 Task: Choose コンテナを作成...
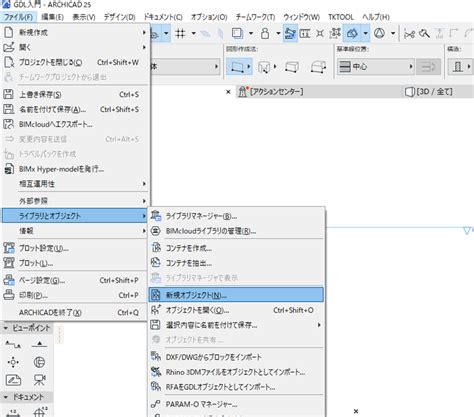tap(236, 248)
